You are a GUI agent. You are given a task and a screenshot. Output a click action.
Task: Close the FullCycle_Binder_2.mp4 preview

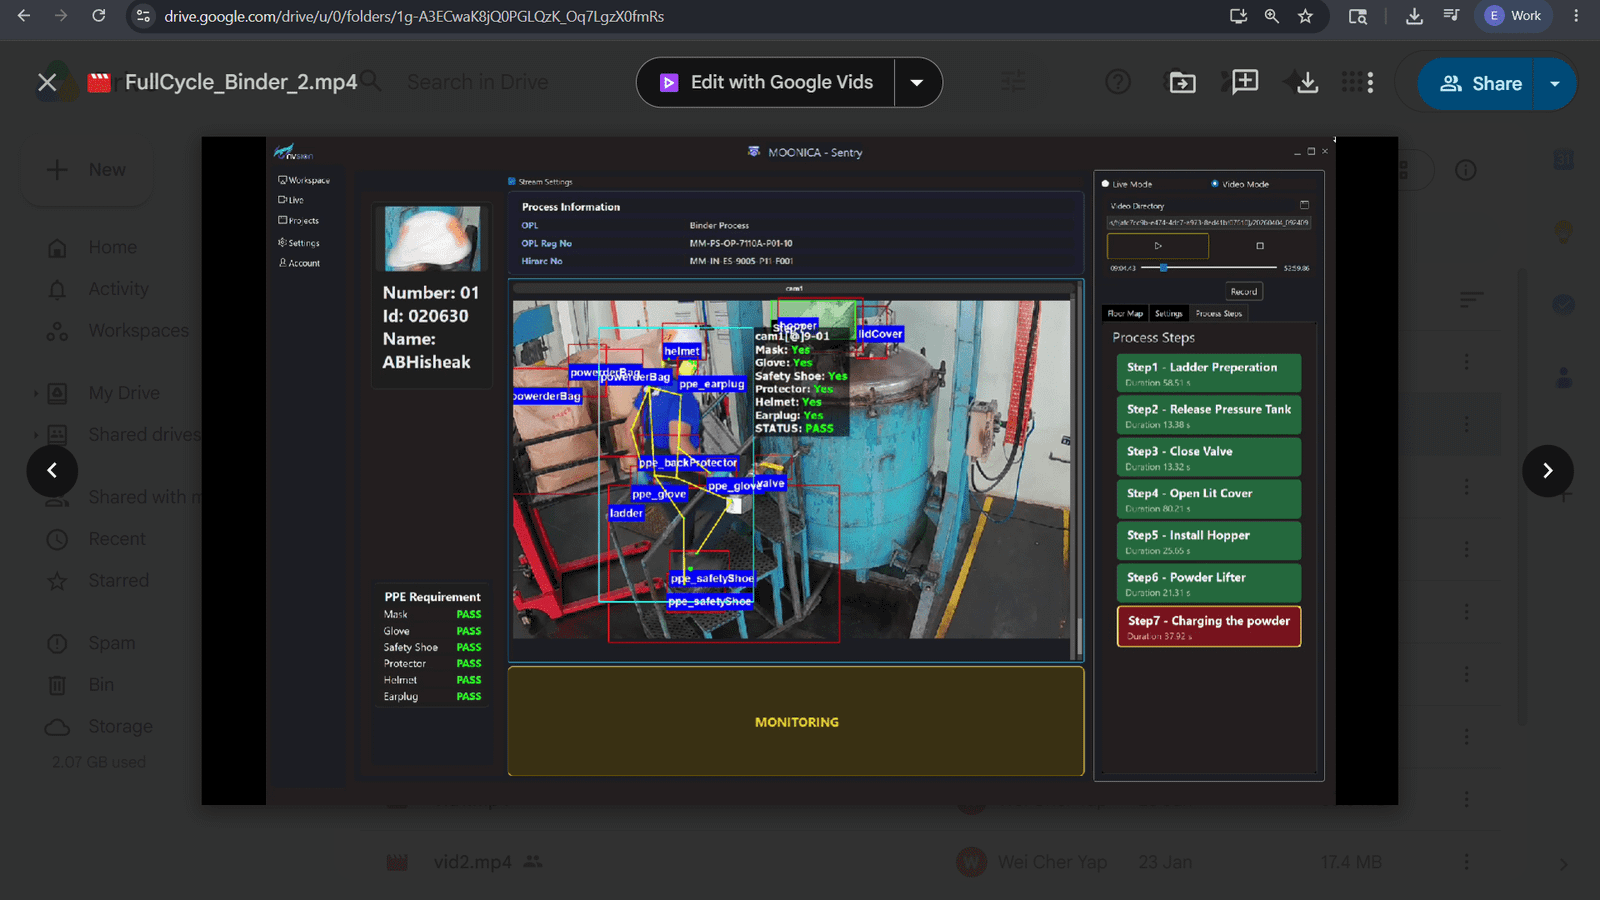47,82
